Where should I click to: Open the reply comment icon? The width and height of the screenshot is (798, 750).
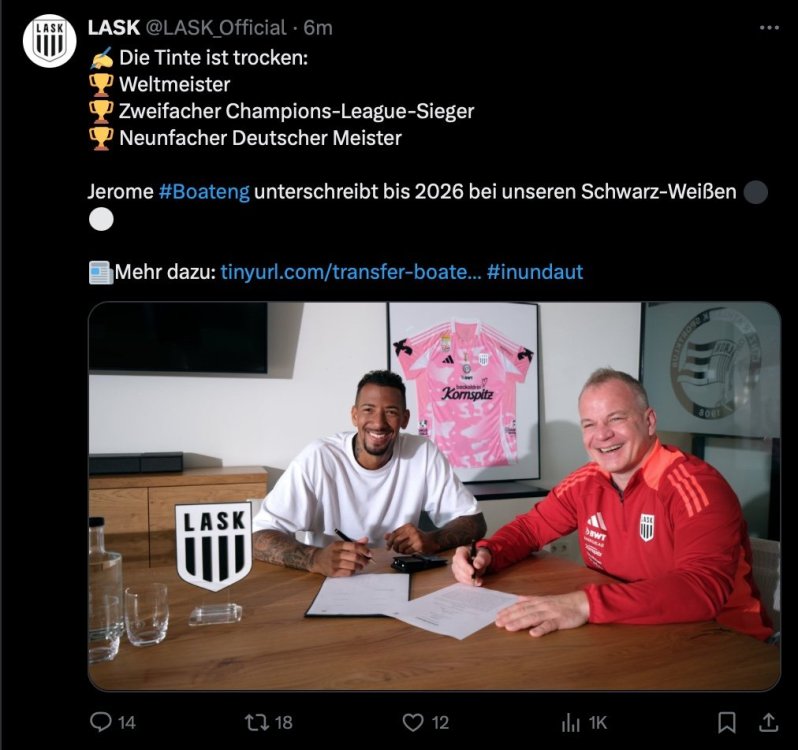click(x=101, y=722)
